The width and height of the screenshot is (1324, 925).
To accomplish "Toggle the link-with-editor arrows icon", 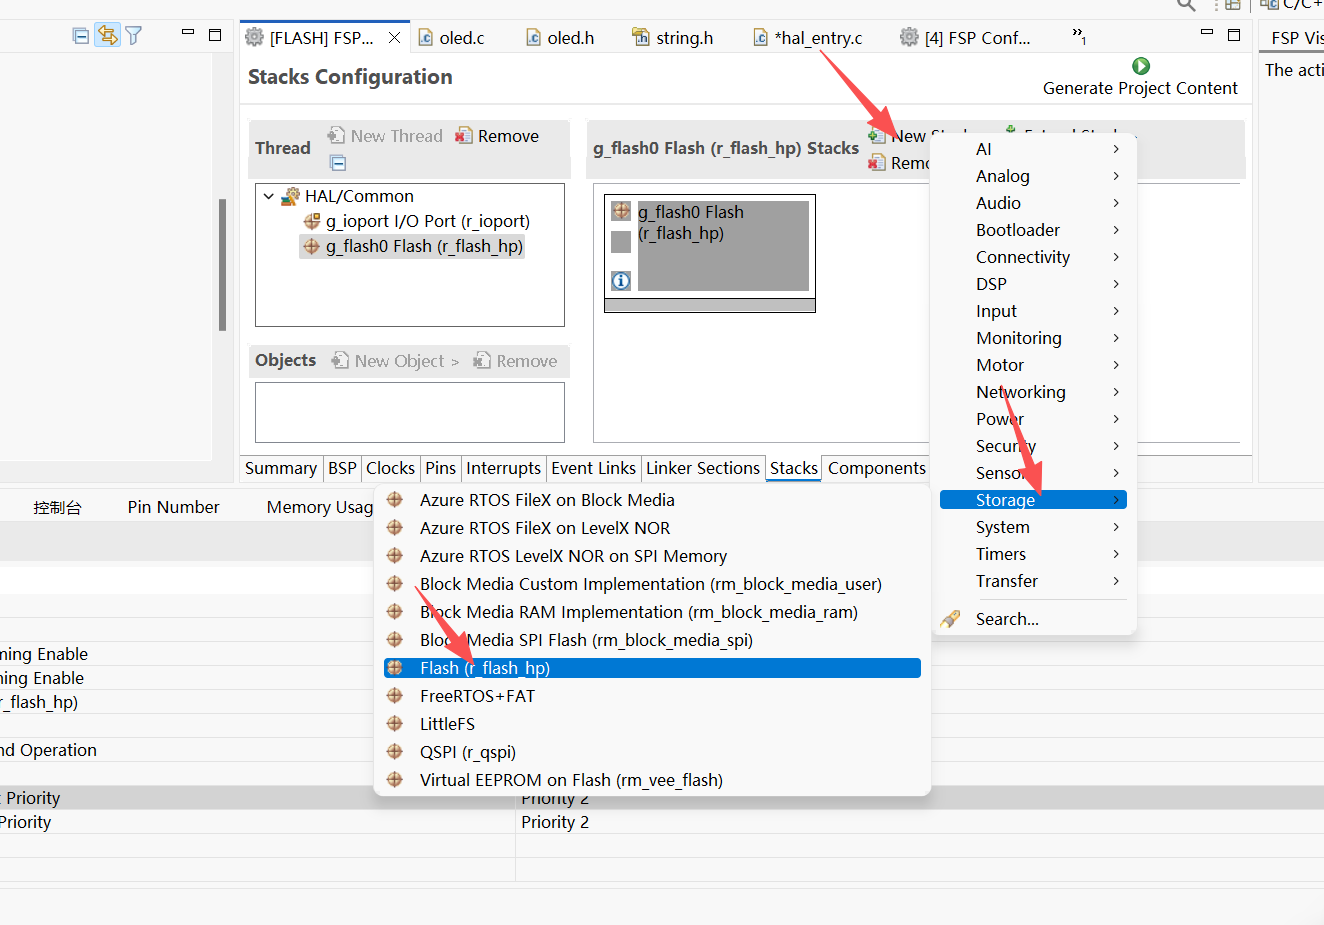I will coord(107,36).
